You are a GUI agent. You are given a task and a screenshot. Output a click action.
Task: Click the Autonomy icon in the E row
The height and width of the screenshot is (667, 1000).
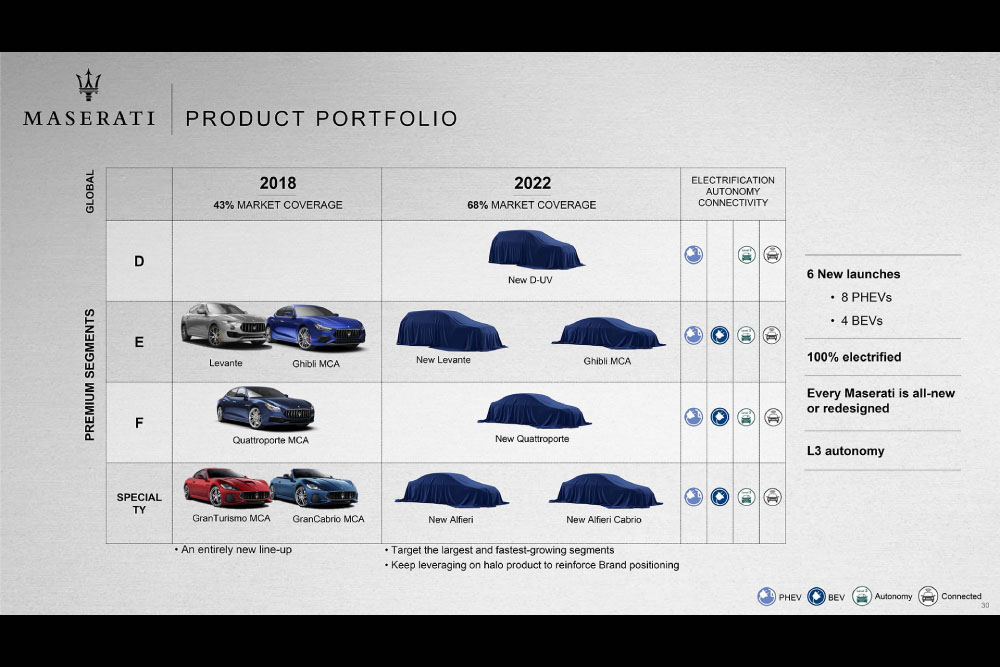pyautogui.click(x=746, y=335)
